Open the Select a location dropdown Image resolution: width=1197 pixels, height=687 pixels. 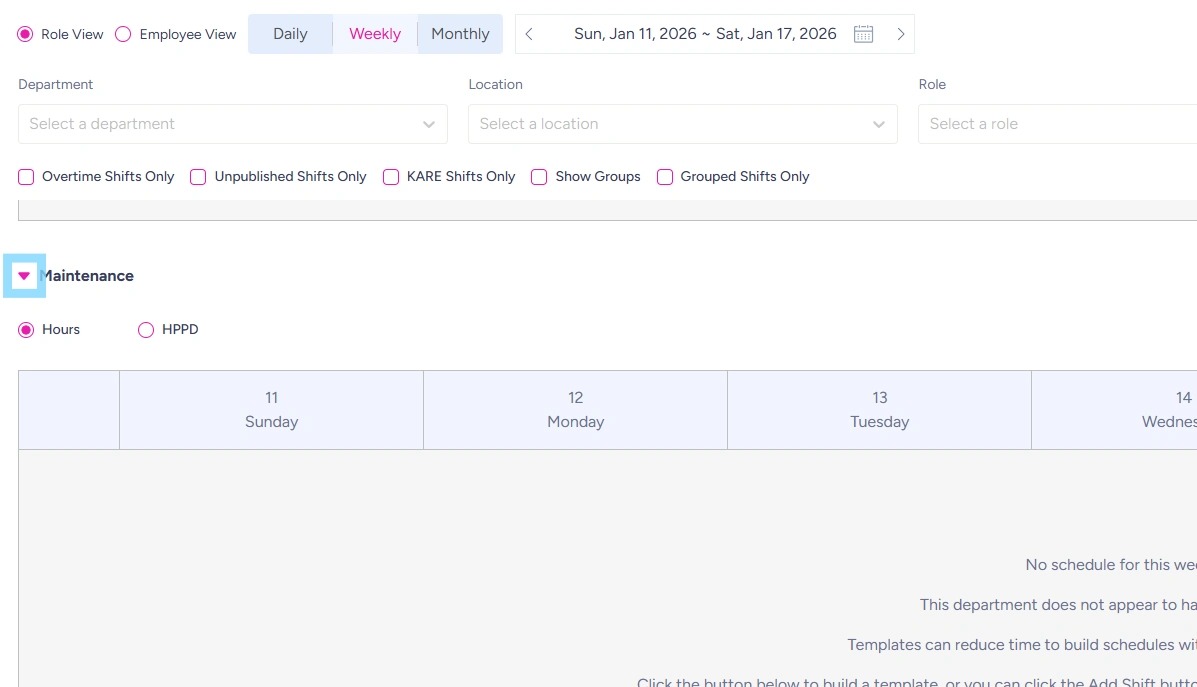[x=682, y=124]
